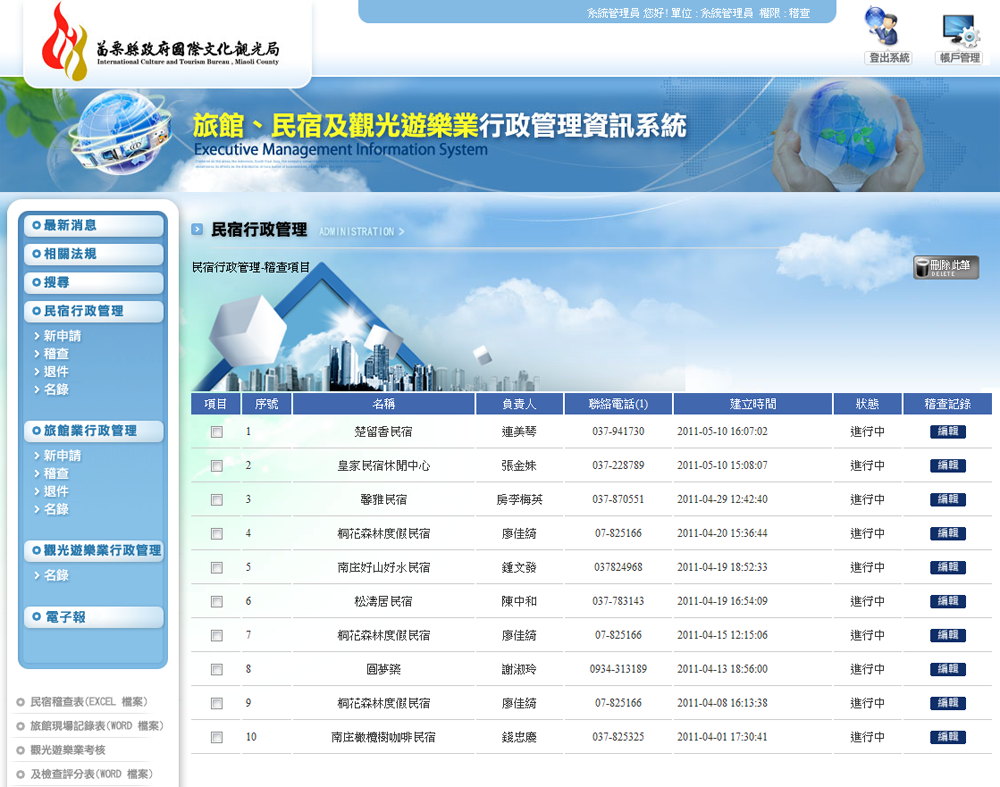Open the 帳戶管理 account management icon
This screenshot has width=1000, height=787.
pyautogui.click(x=959, y=35)
